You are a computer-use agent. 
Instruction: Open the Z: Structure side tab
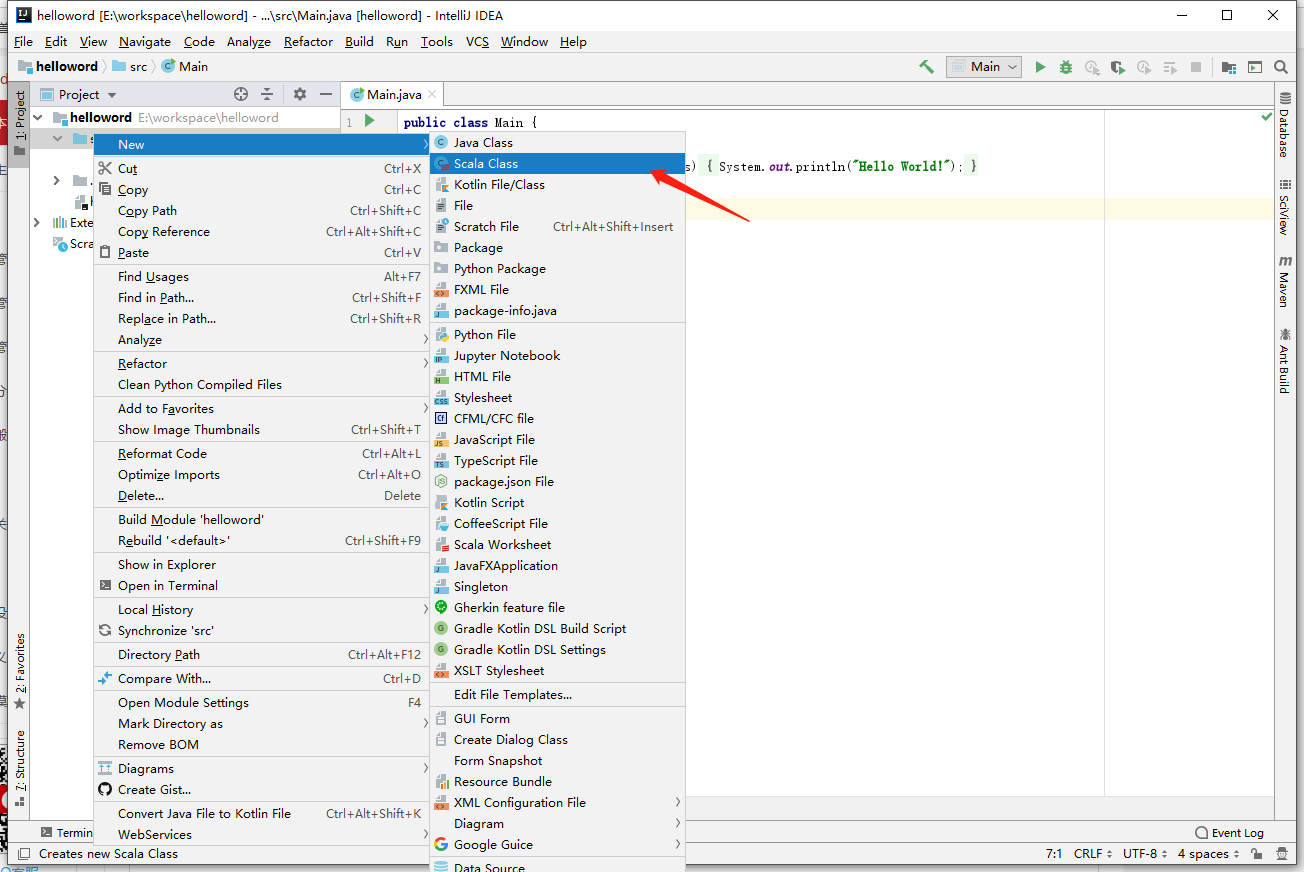19,768
